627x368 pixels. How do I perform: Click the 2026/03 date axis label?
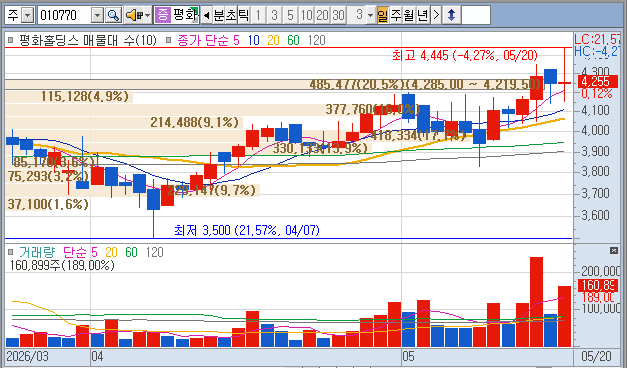(x=28, y=356)
